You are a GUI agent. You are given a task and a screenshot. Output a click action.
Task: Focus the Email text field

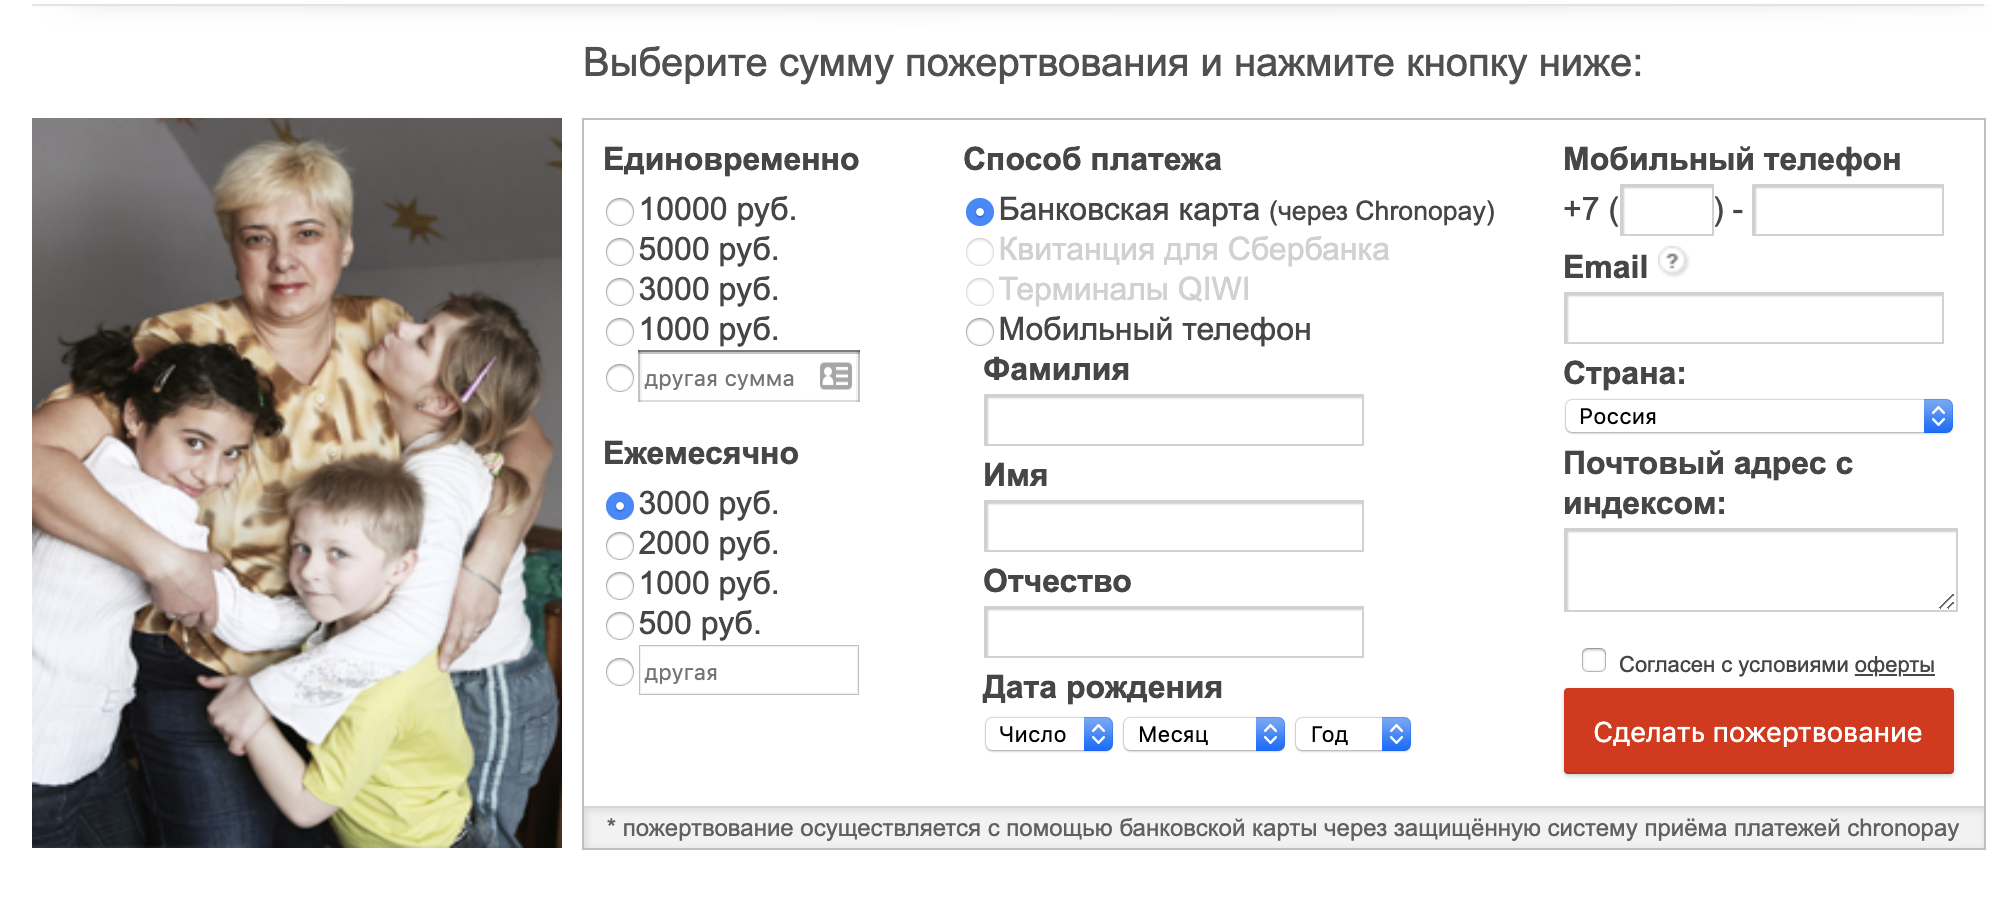click(1753, 319)
